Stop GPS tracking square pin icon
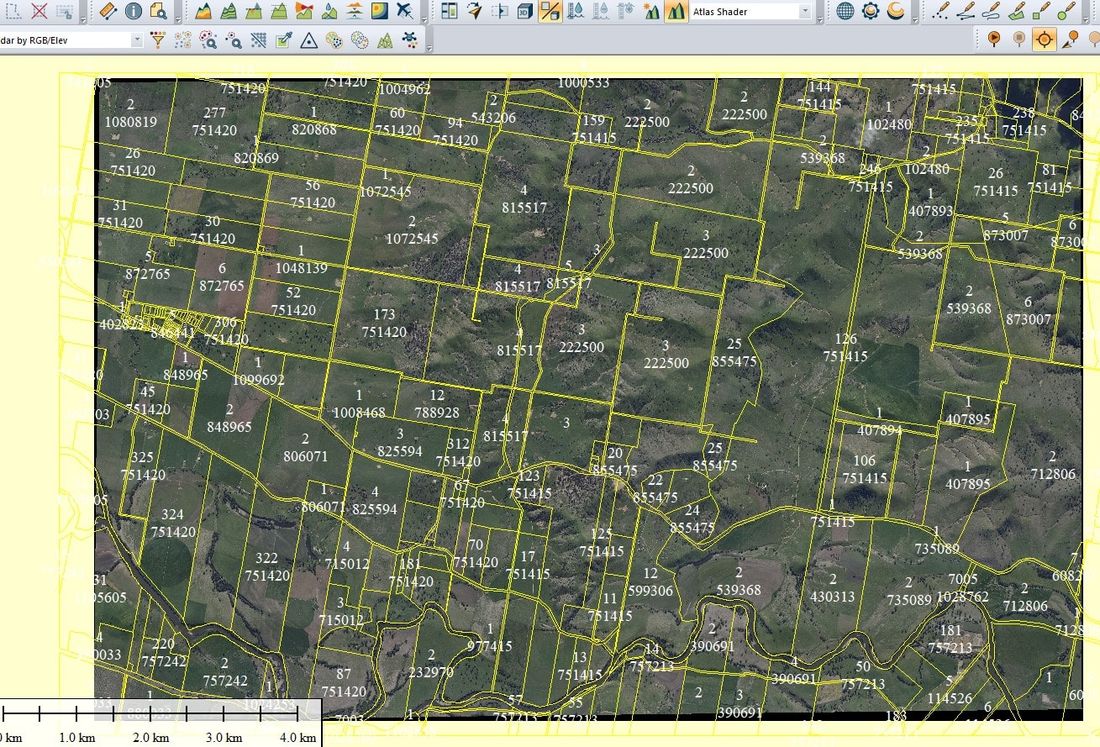The width and height of the screenshot is (1100, 747). pyautogui.click(x=1019, y=39)
